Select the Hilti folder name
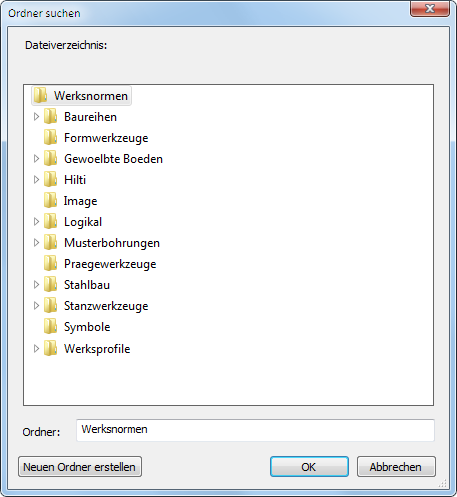Viewport: 457px width, 497px height. tap(75, 180)
